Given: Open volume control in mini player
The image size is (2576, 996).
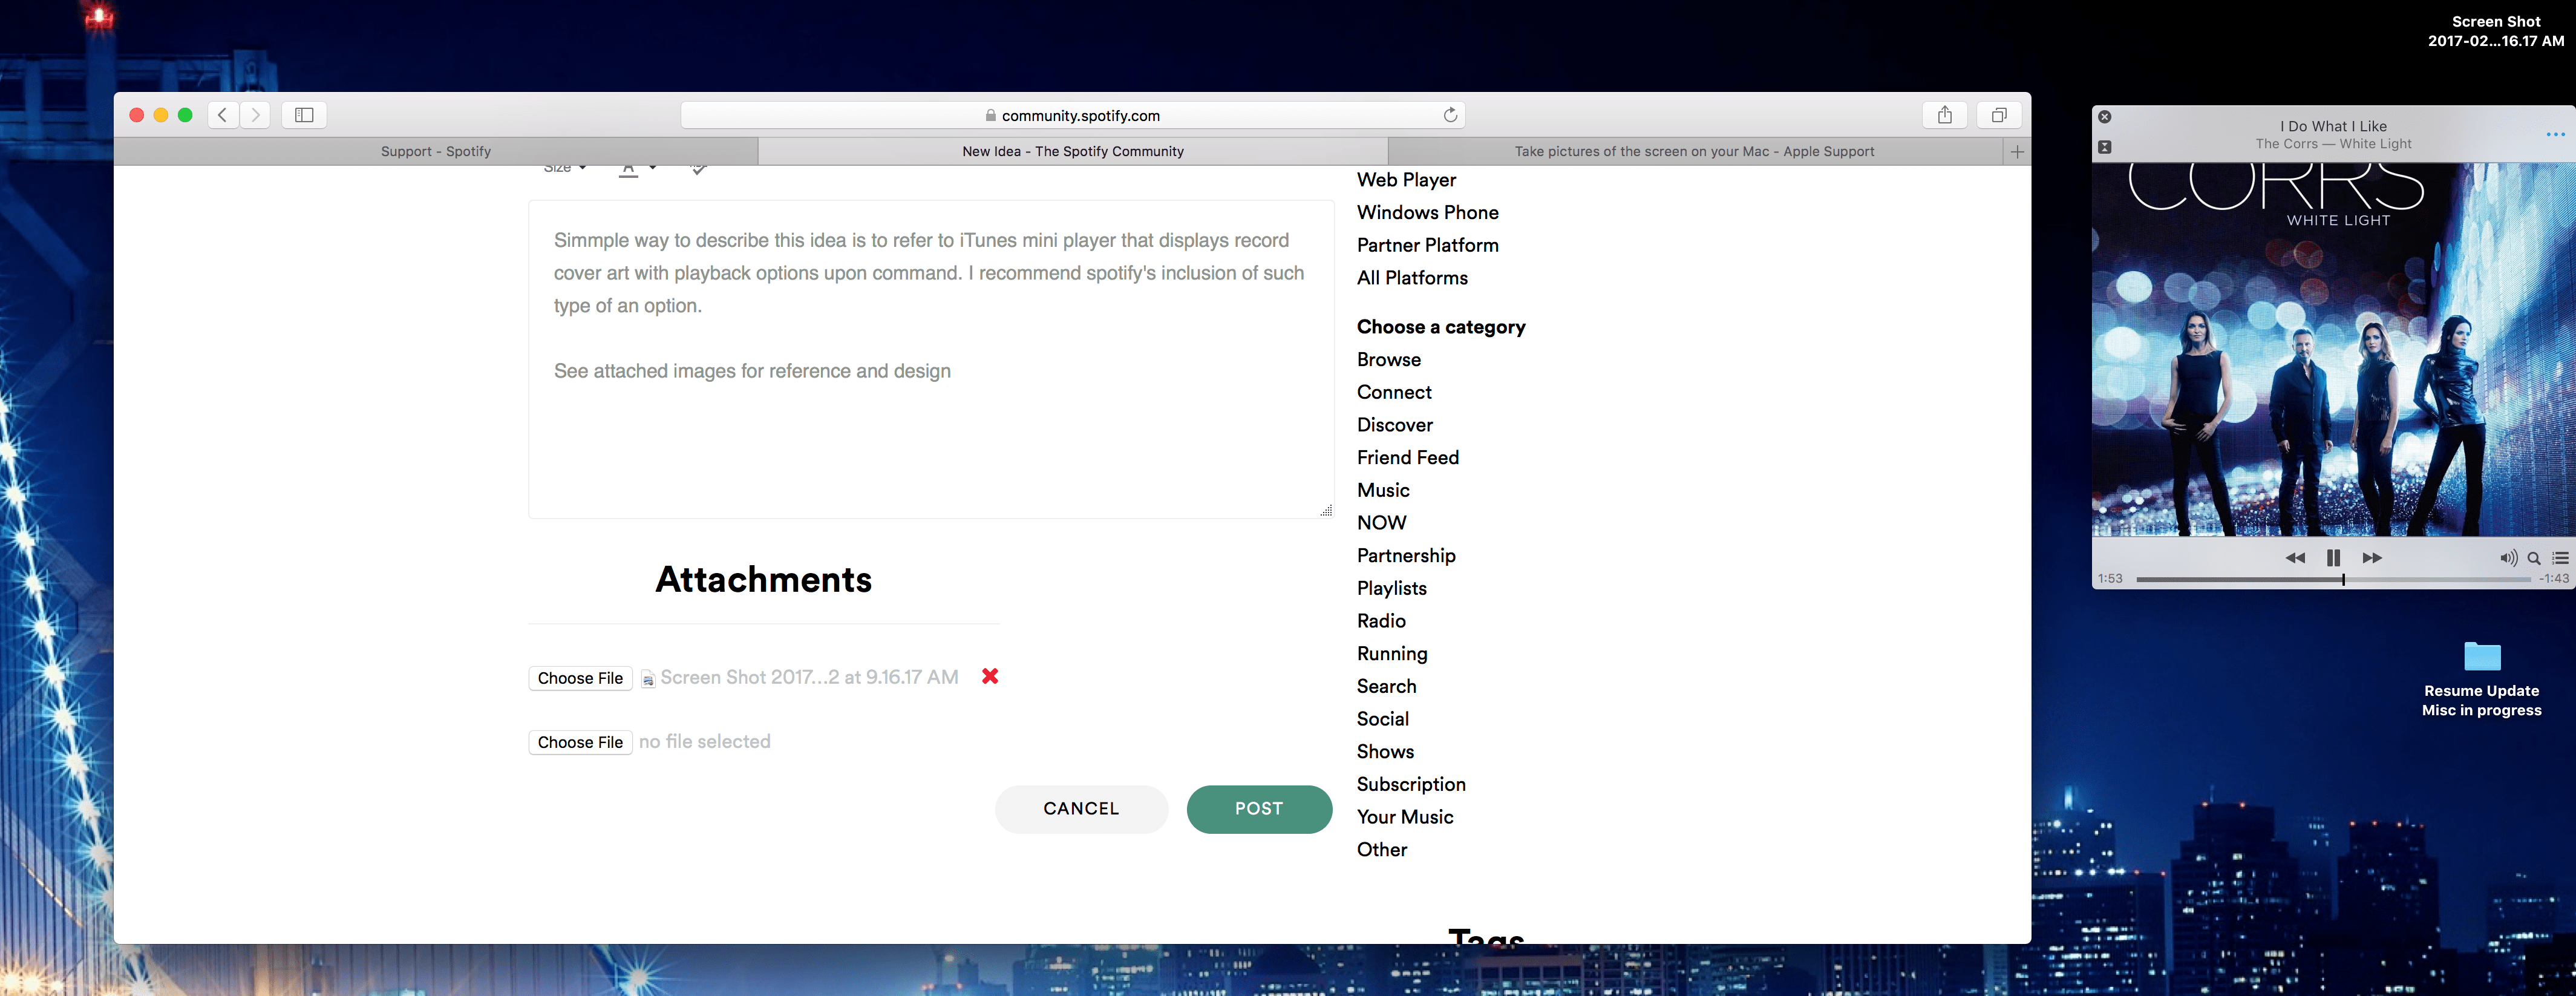Looking at the screenshot, I should point(2508,558).
